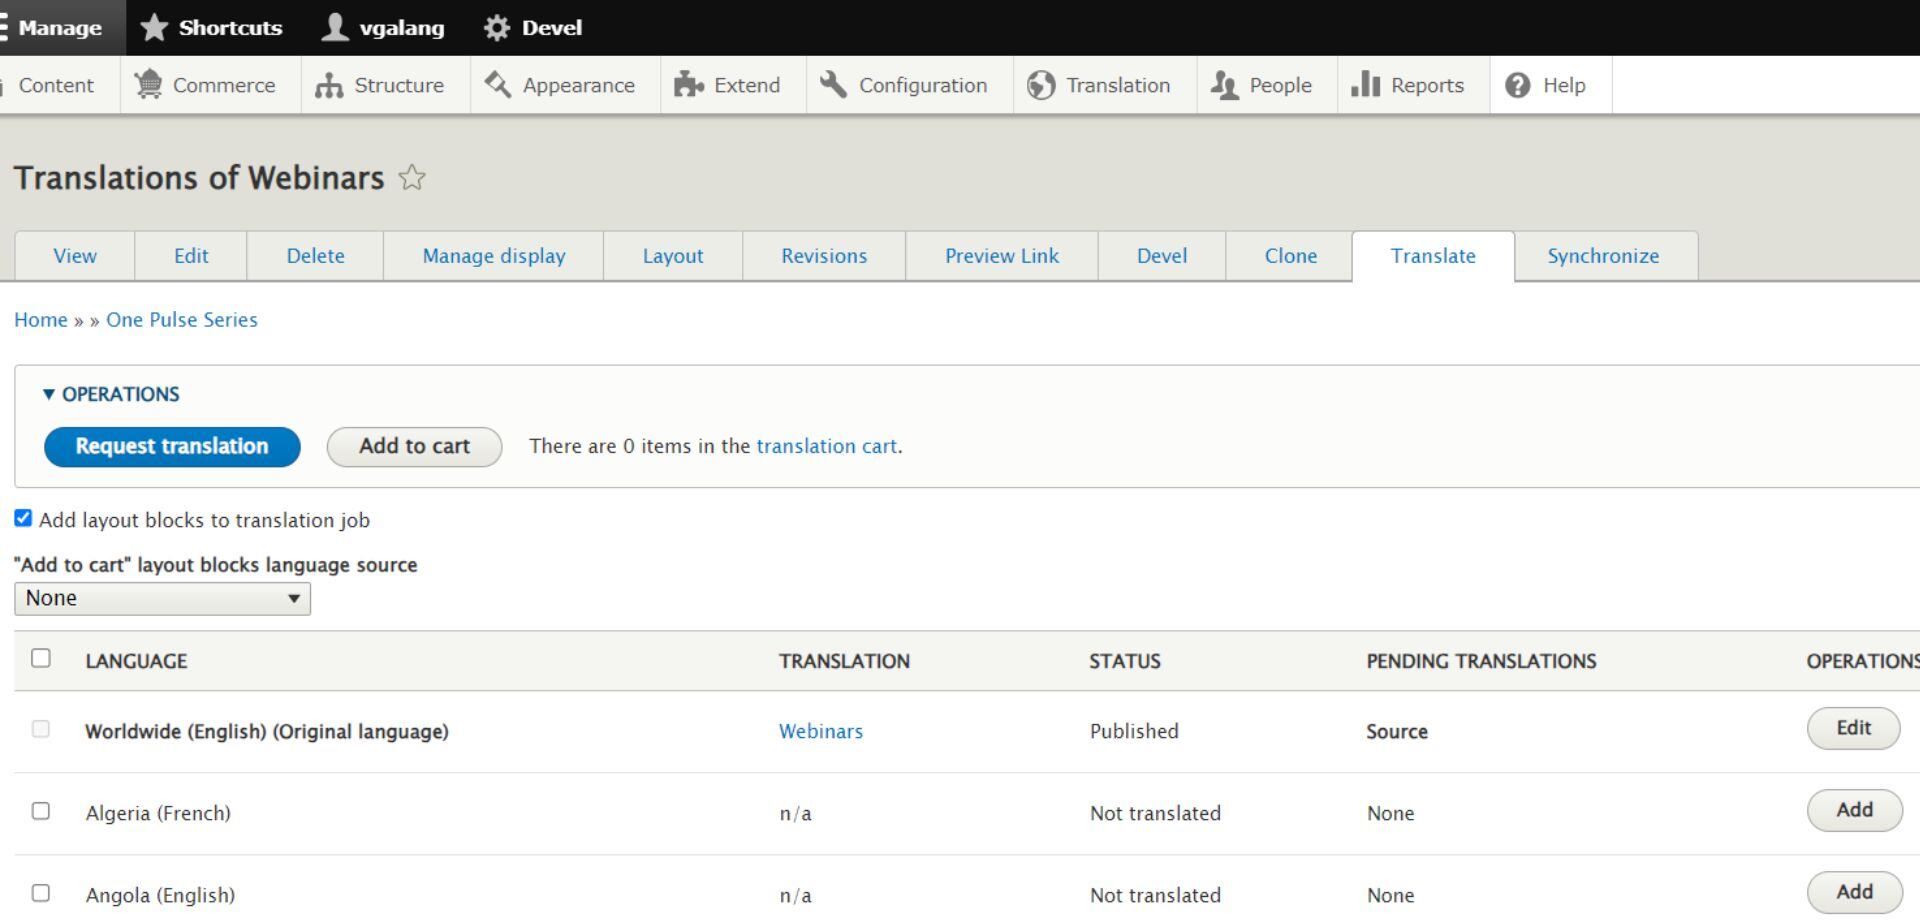Click the People icon
The height and width of the screenshot is (924, 1920).
click(1225, 85)
